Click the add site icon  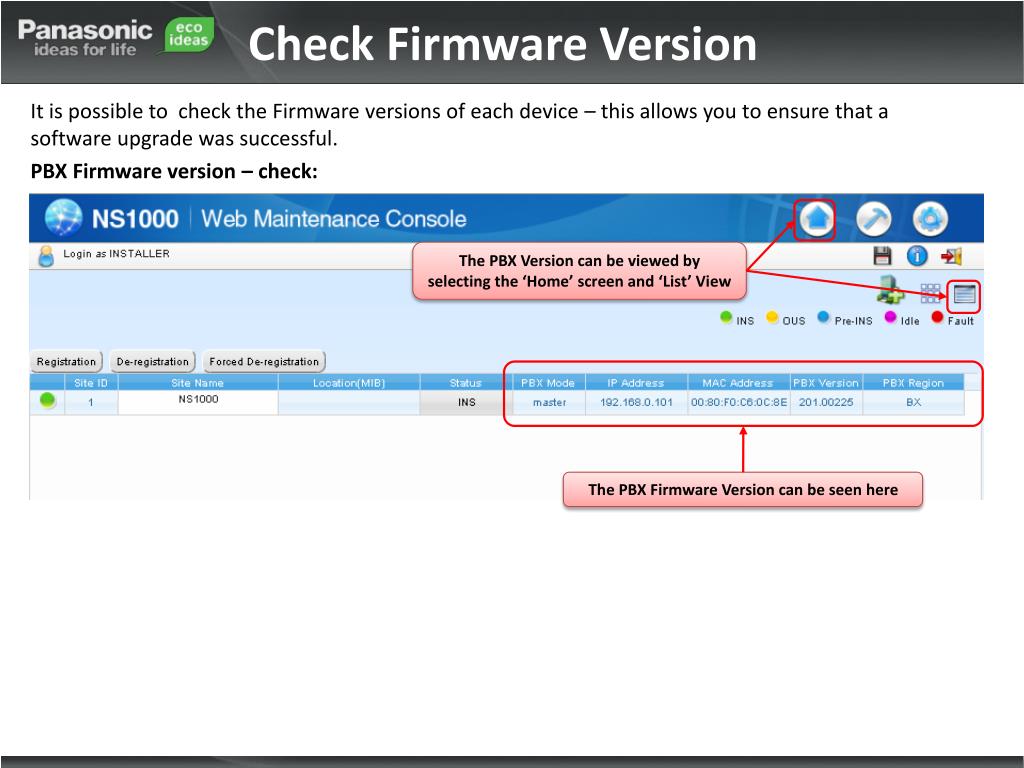(x=890, y=291)
